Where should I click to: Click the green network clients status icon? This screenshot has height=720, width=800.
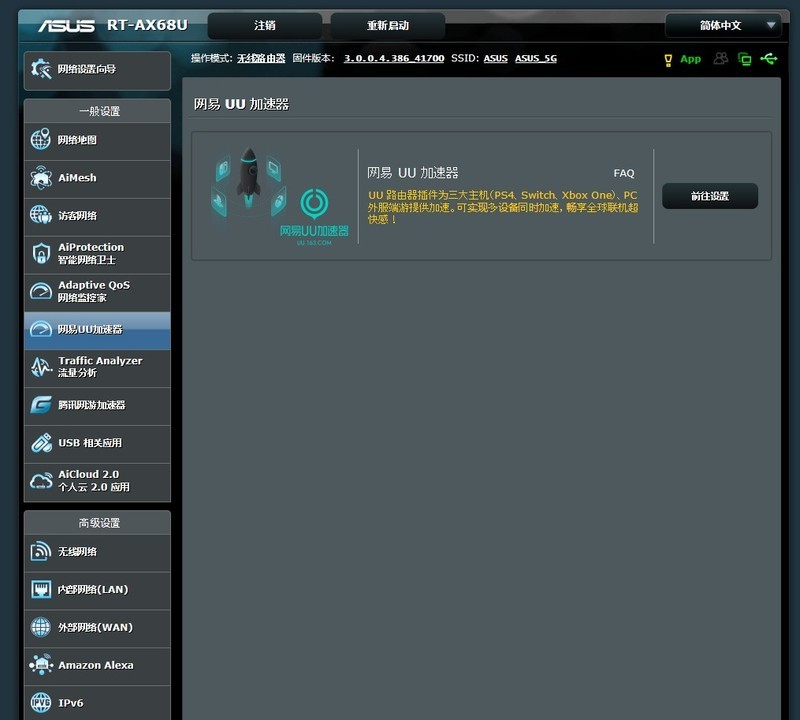(745, 59)
